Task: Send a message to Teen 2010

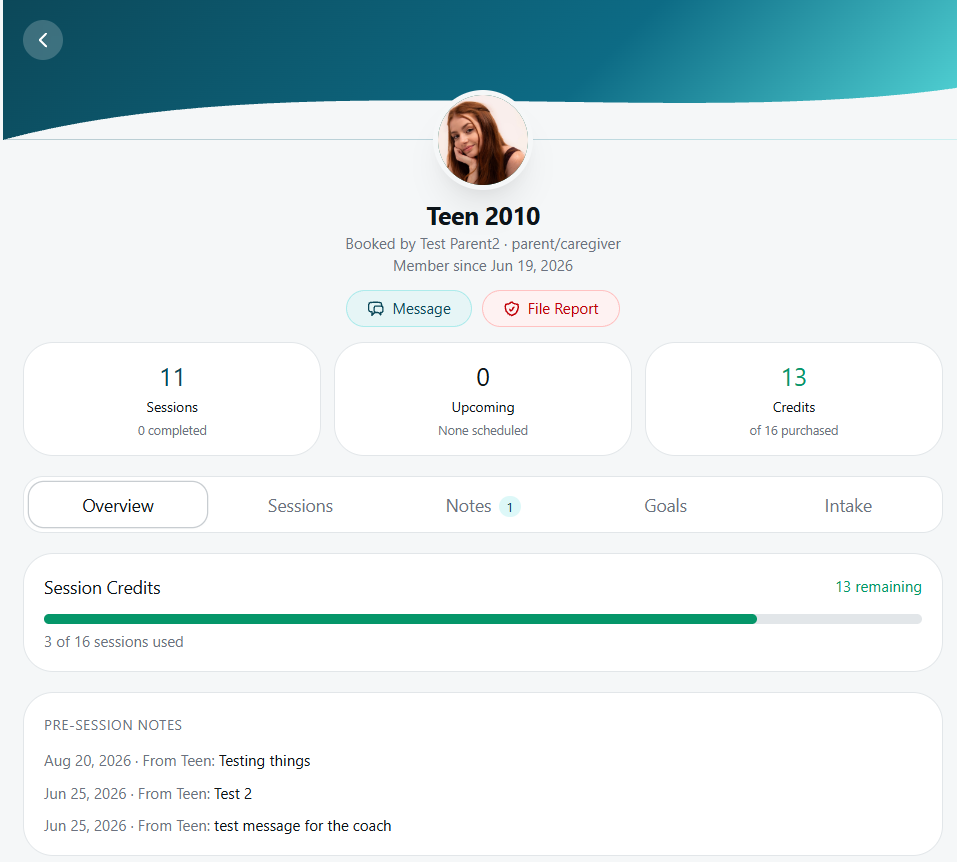Action: point(409,309)
